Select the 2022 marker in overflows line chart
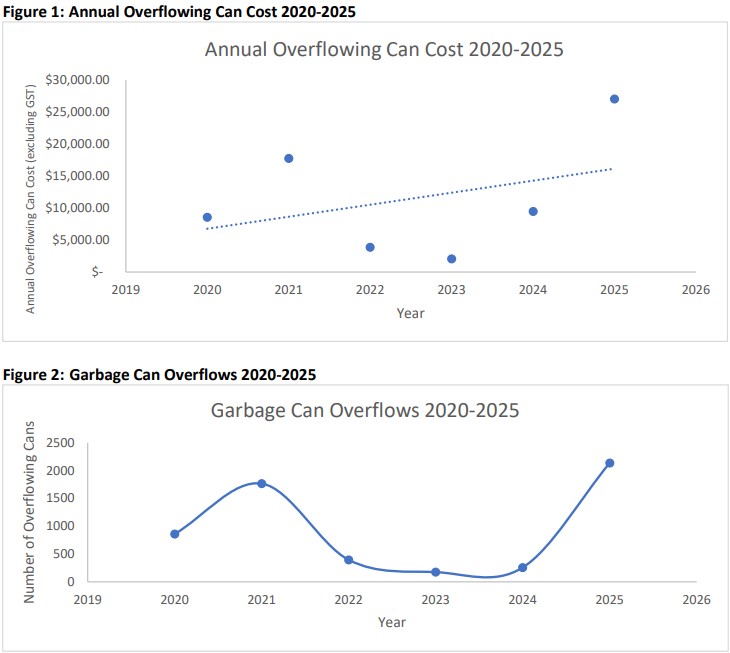The height and width of the screenshot is (653, 730). (x=349, y=560)
